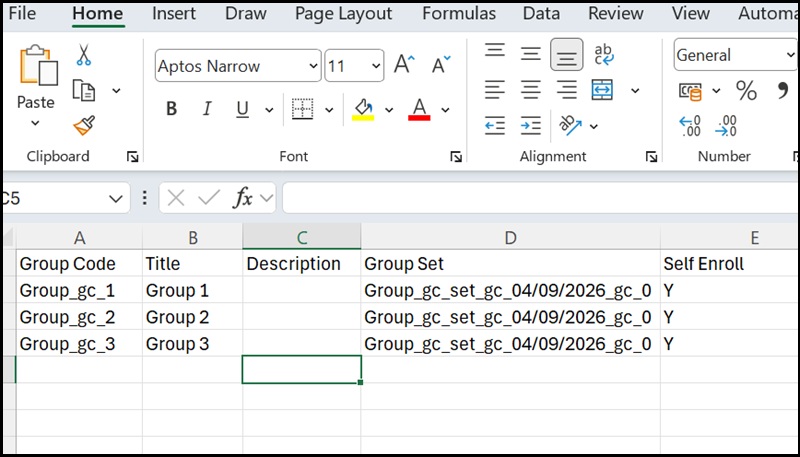Expand Accounting format dropdown arrow
Screen dimensions: 800x457
point(716,91)
